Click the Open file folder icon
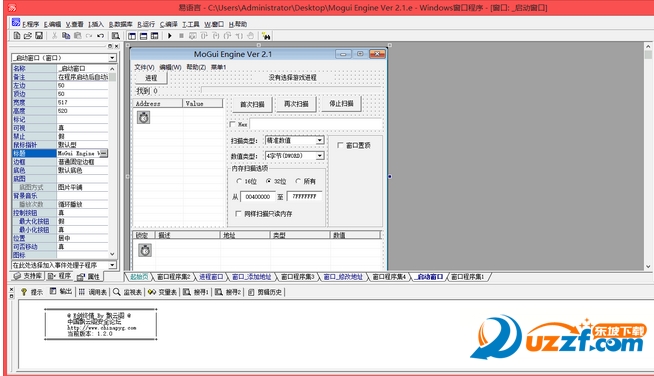Screen dimensions: 654x376 click(28, 36)
